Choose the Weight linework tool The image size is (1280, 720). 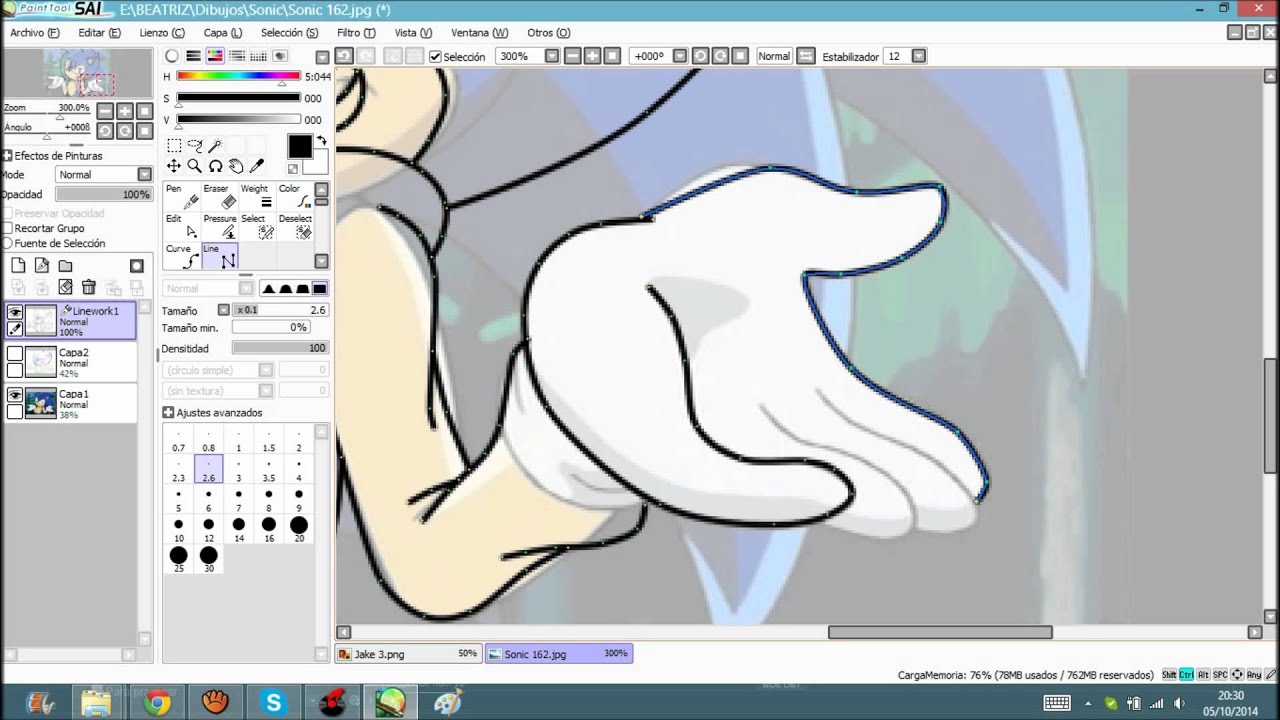[x=257, y=196]
